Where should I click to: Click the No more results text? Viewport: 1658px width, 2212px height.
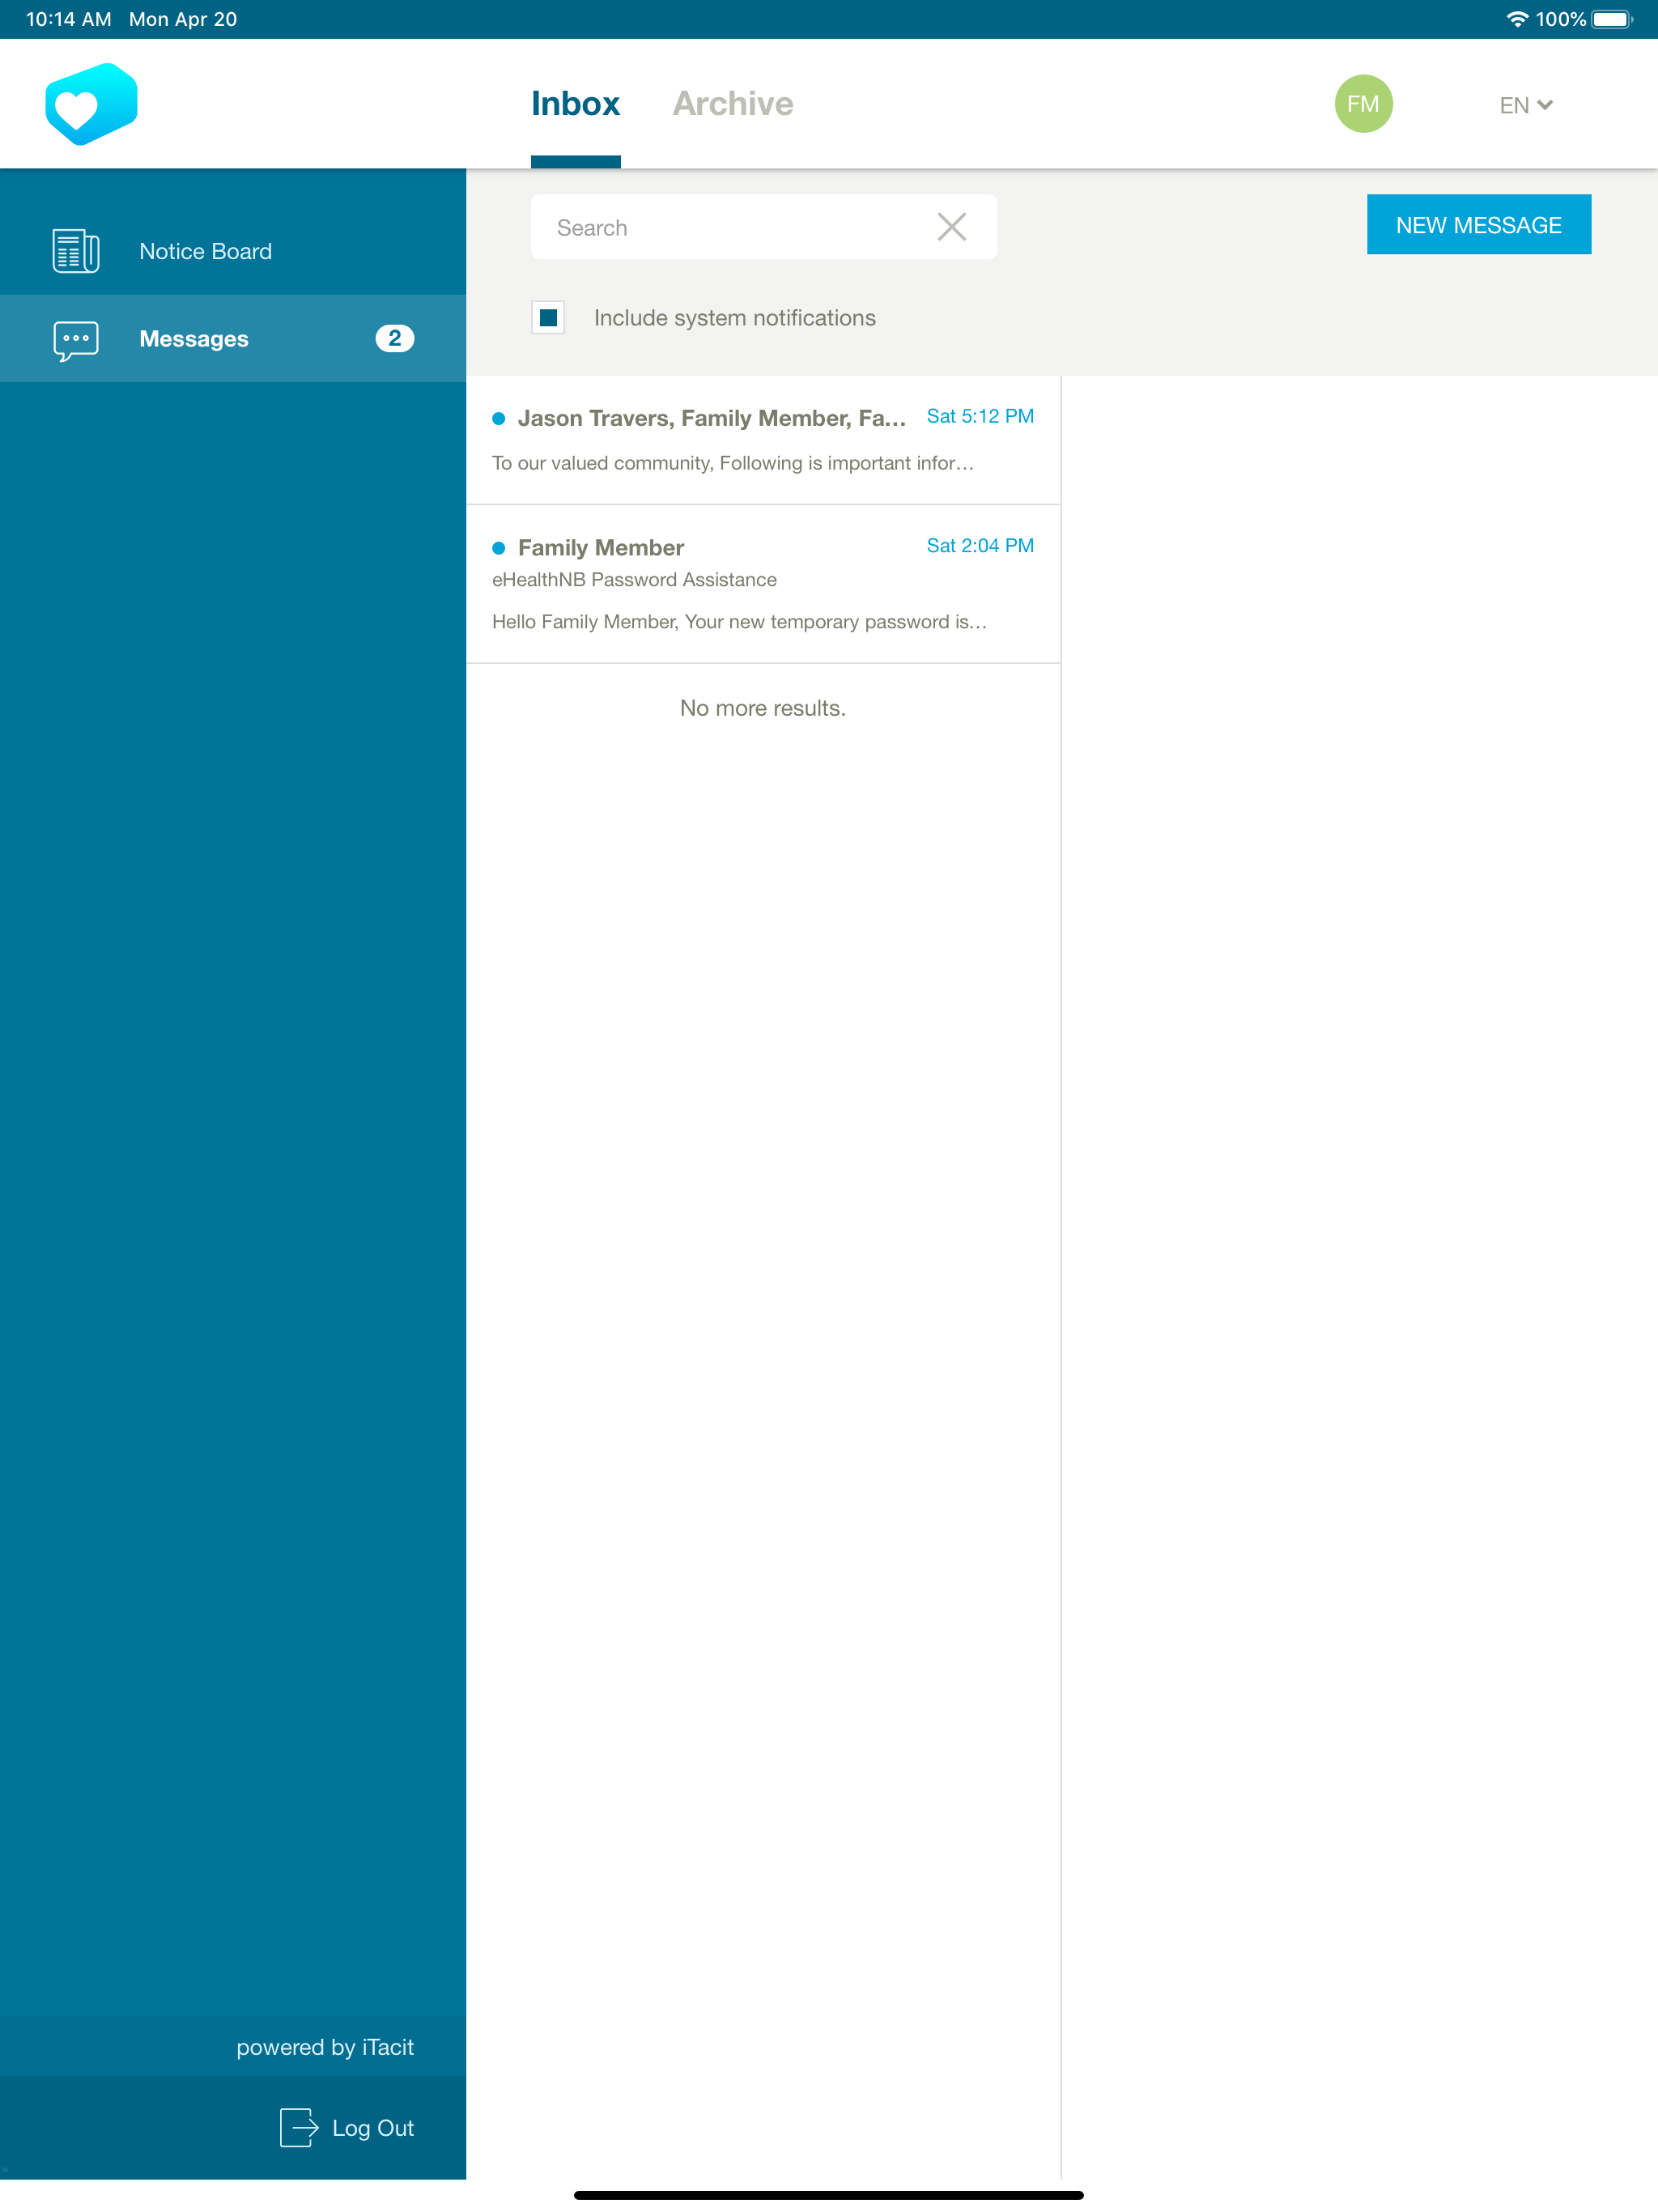tap(763, 708)
